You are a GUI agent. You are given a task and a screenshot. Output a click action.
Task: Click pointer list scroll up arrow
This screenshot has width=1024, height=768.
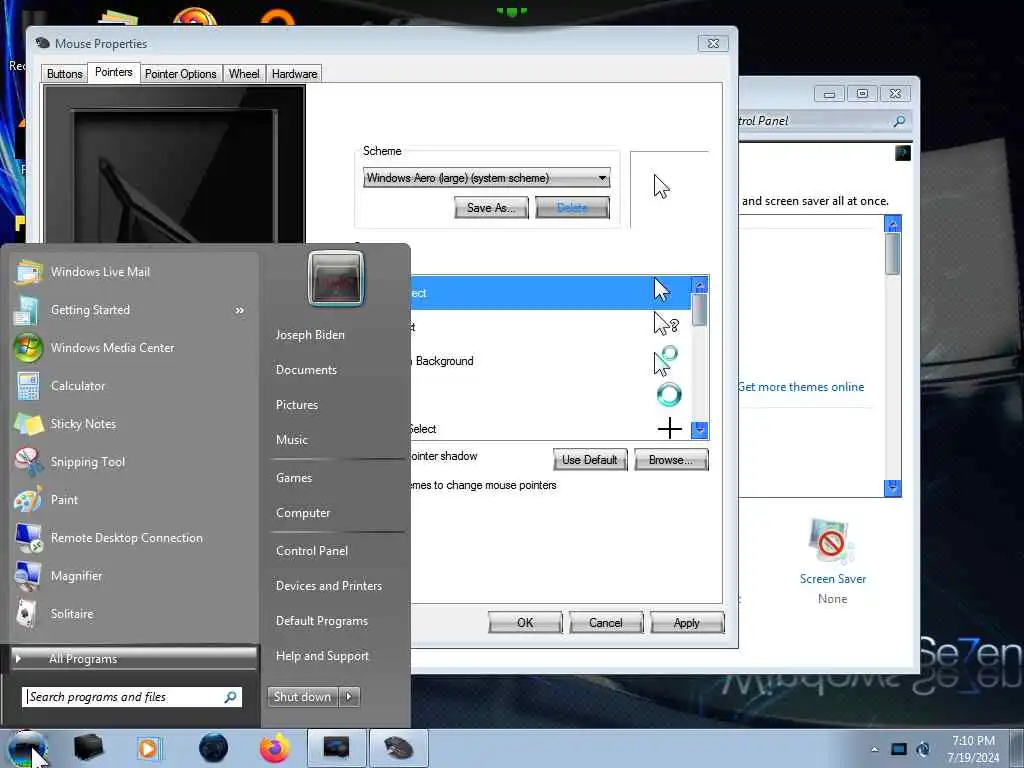(x=699, y=285)
